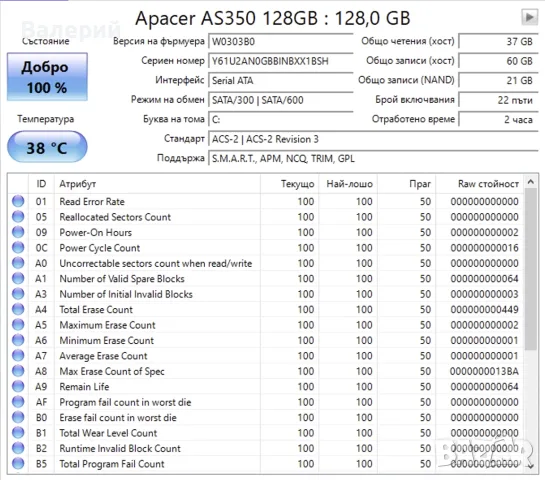Click the ID cell B5
Viewport: 545px width, 480px height.
[41, 464]
